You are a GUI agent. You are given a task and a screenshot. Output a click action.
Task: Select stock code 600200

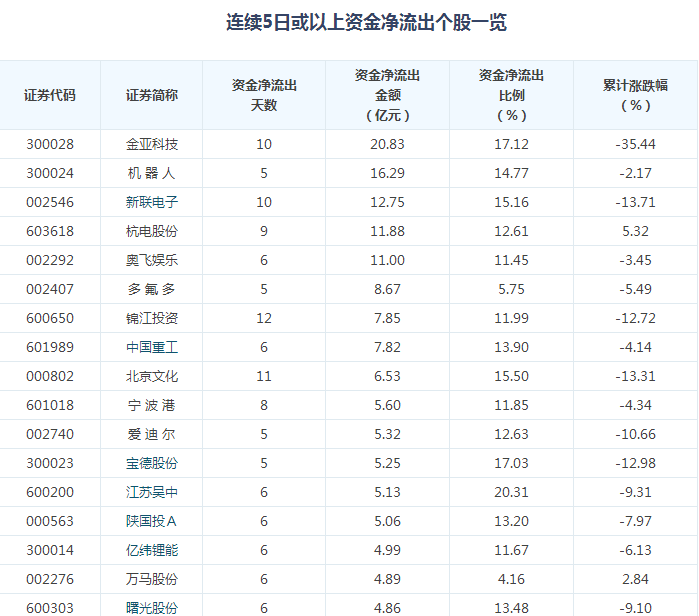(50, 492)
